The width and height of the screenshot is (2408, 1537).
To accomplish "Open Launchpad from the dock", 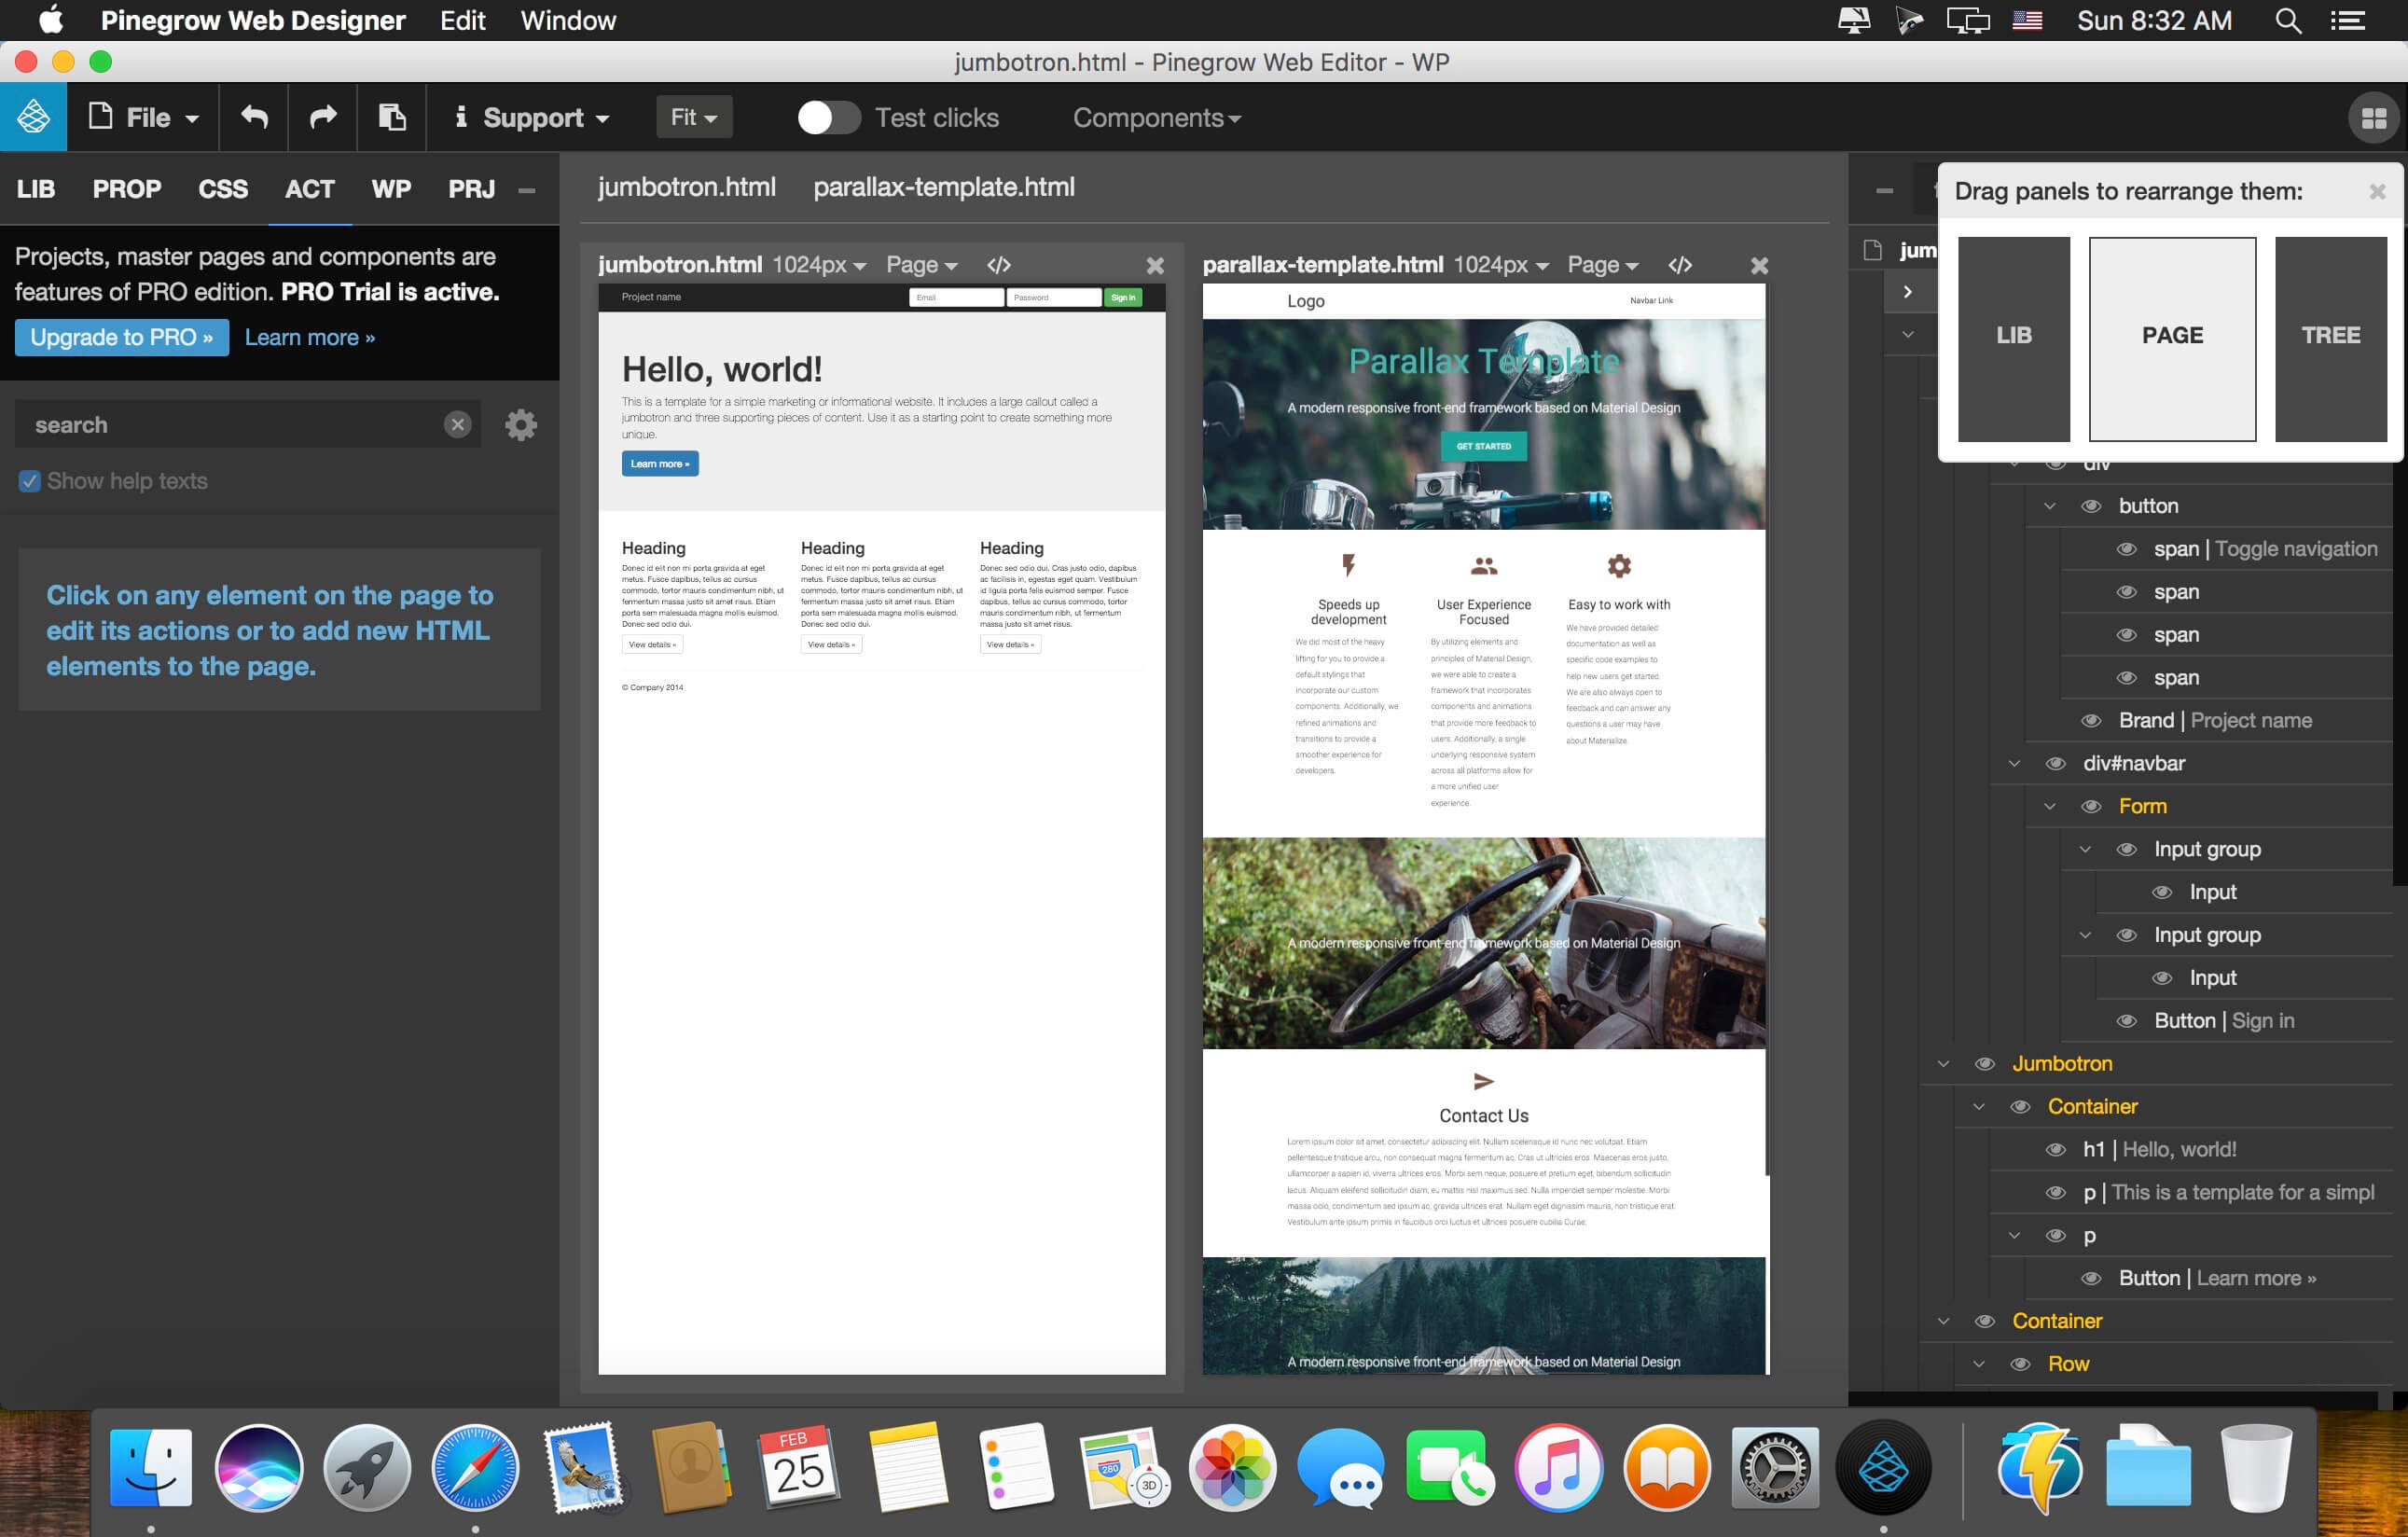I will coord(367,1468).
